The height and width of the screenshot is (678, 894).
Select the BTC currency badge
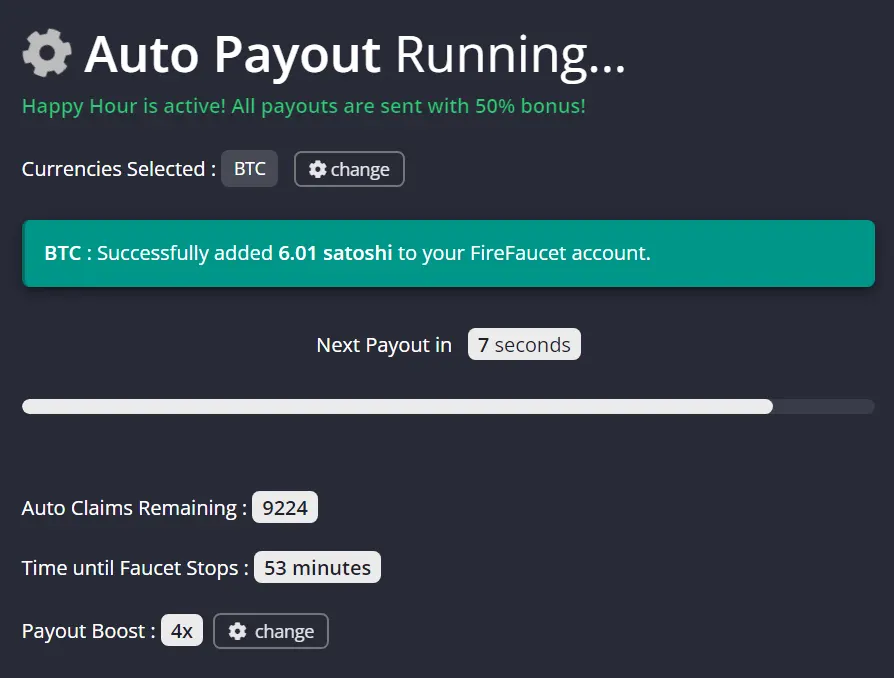tap(250, 169)
